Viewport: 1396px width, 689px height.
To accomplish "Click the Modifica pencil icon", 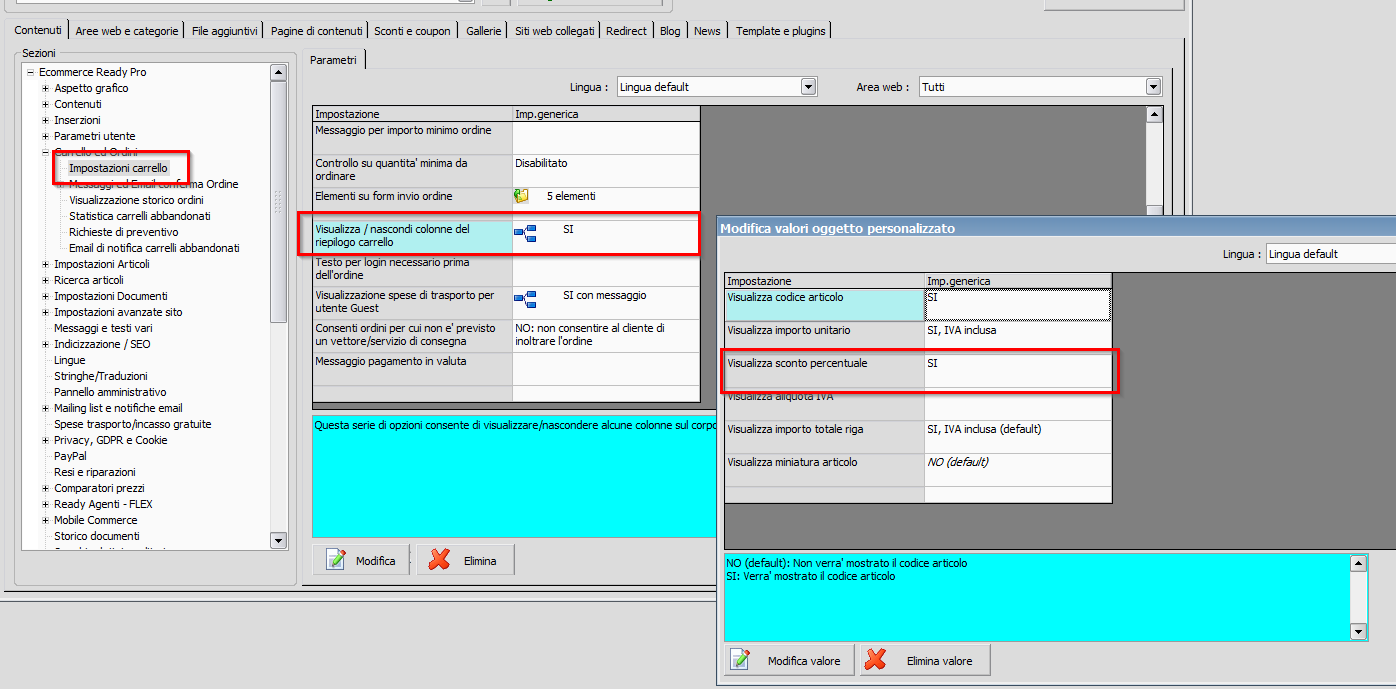I will coord(336,560).
